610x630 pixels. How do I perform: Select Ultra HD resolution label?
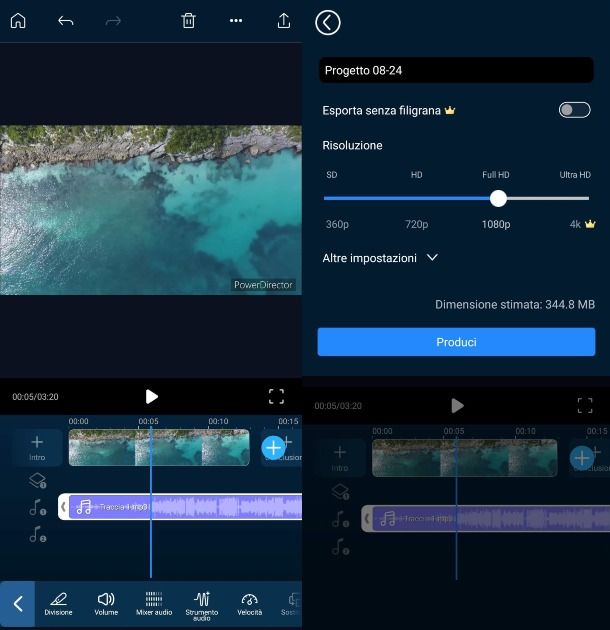[x=575, y=175]
